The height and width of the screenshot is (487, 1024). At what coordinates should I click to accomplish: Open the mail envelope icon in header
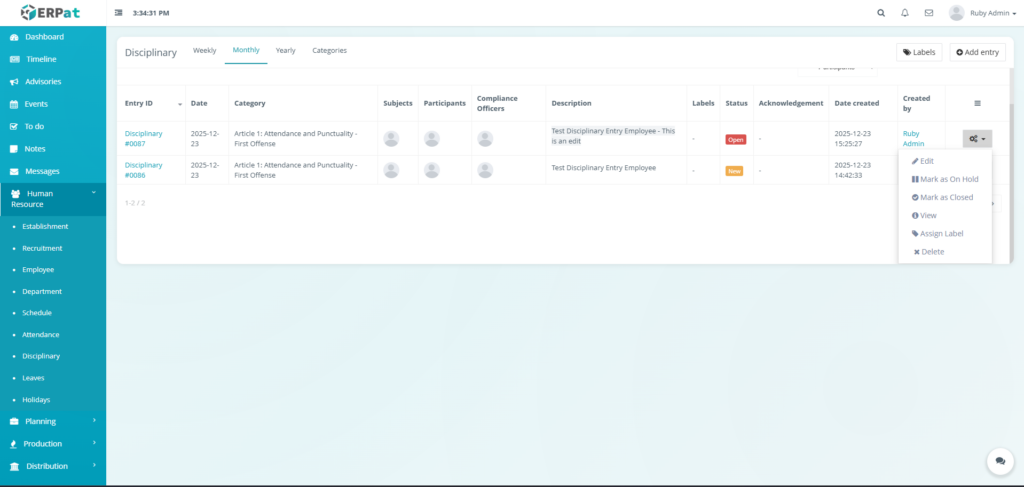pos(929,13)
